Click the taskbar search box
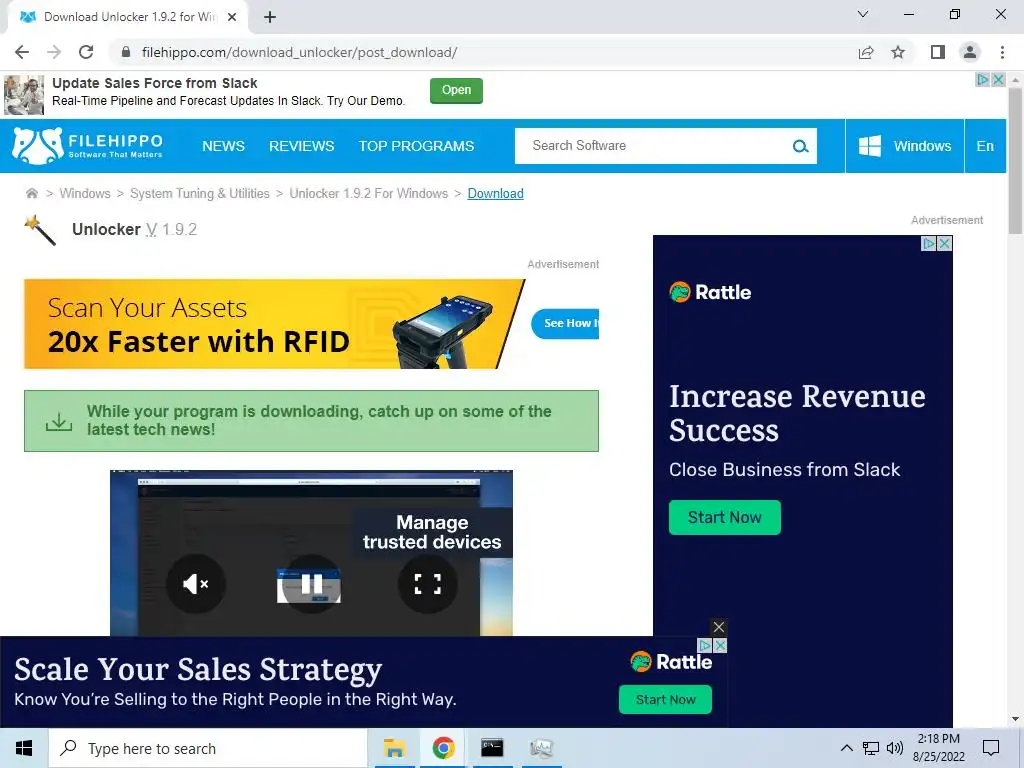 [208, 748]
